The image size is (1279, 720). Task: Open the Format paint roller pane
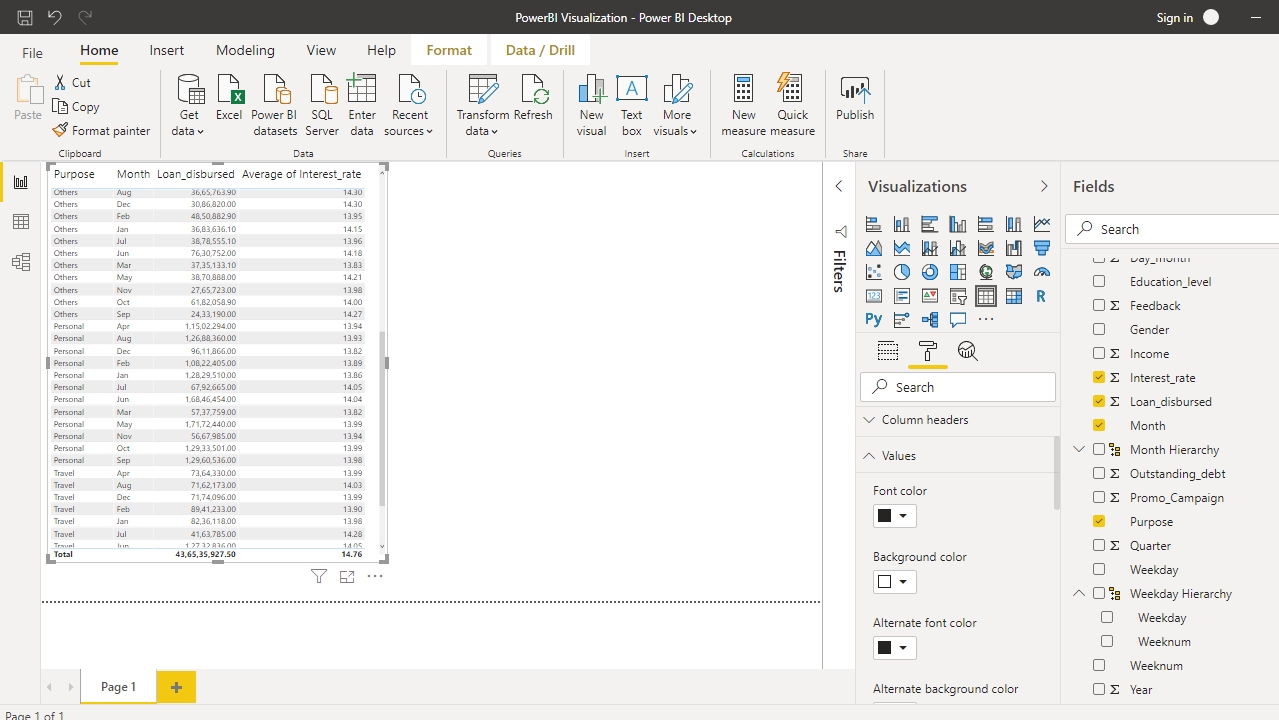coord(927,351)
